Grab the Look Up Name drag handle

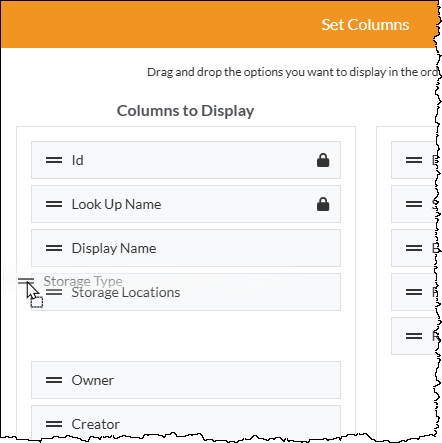54,204
